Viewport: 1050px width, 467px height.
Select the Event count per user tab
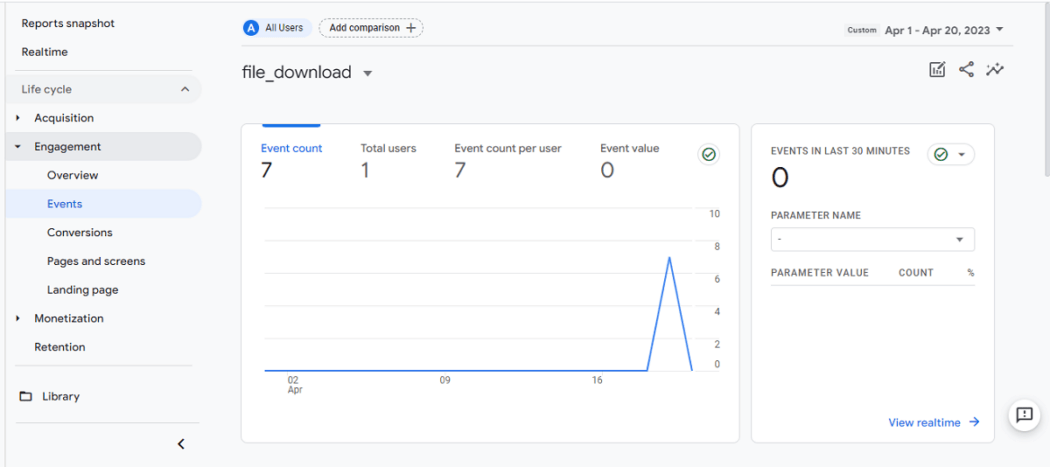tap(508, 161)
